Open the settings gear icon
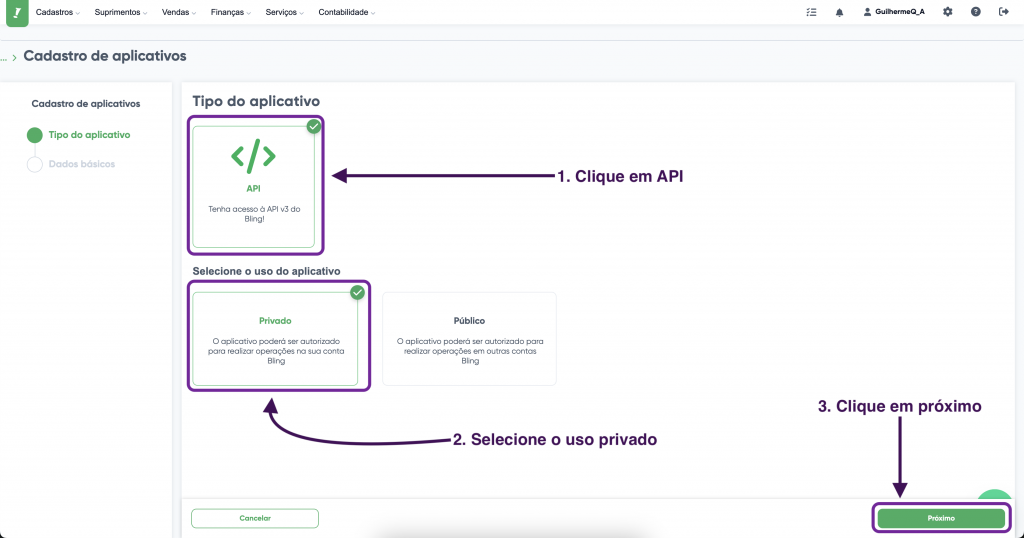 (947, 12)
